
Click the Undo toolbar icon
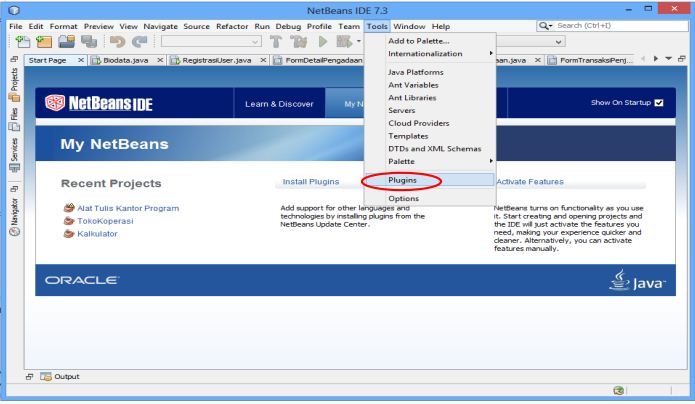click(x=117, y=42)
